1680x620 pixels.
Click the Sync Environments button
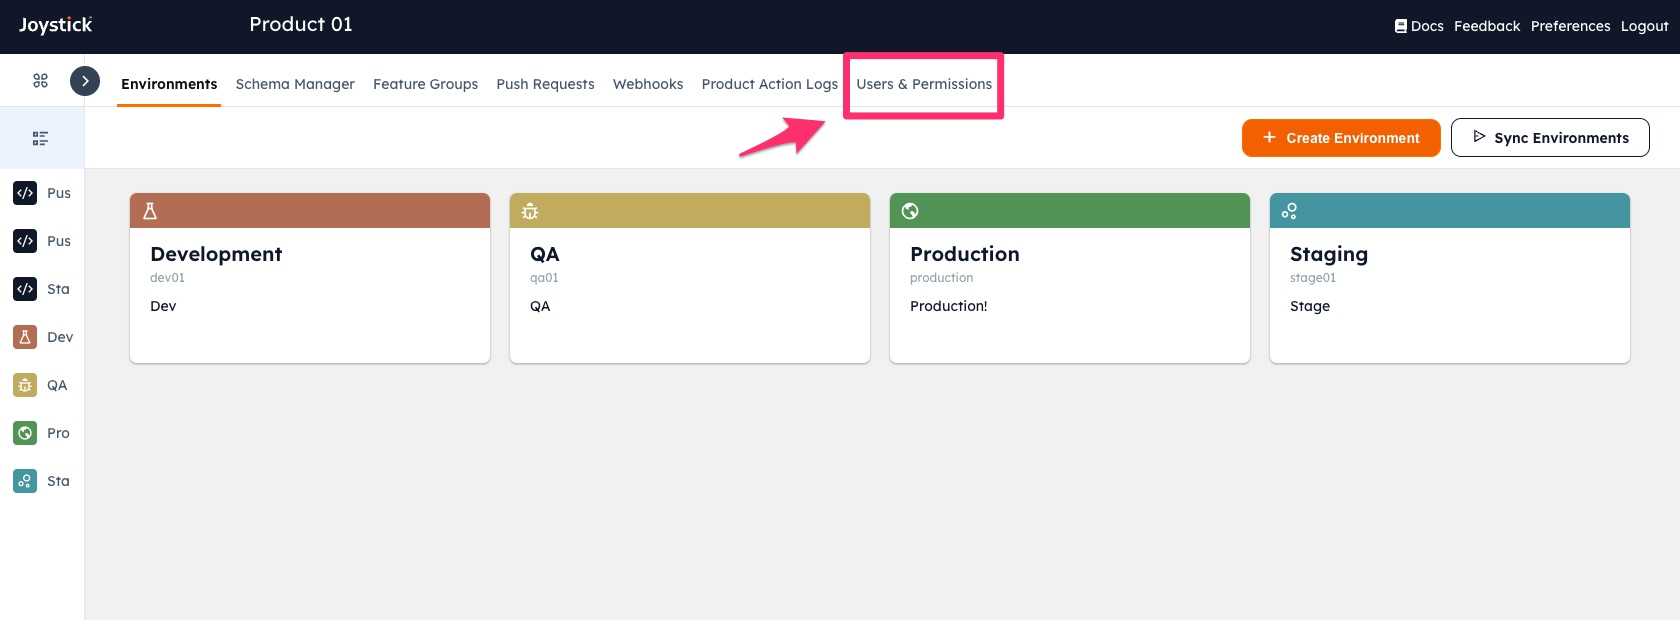click(1550, 138)
